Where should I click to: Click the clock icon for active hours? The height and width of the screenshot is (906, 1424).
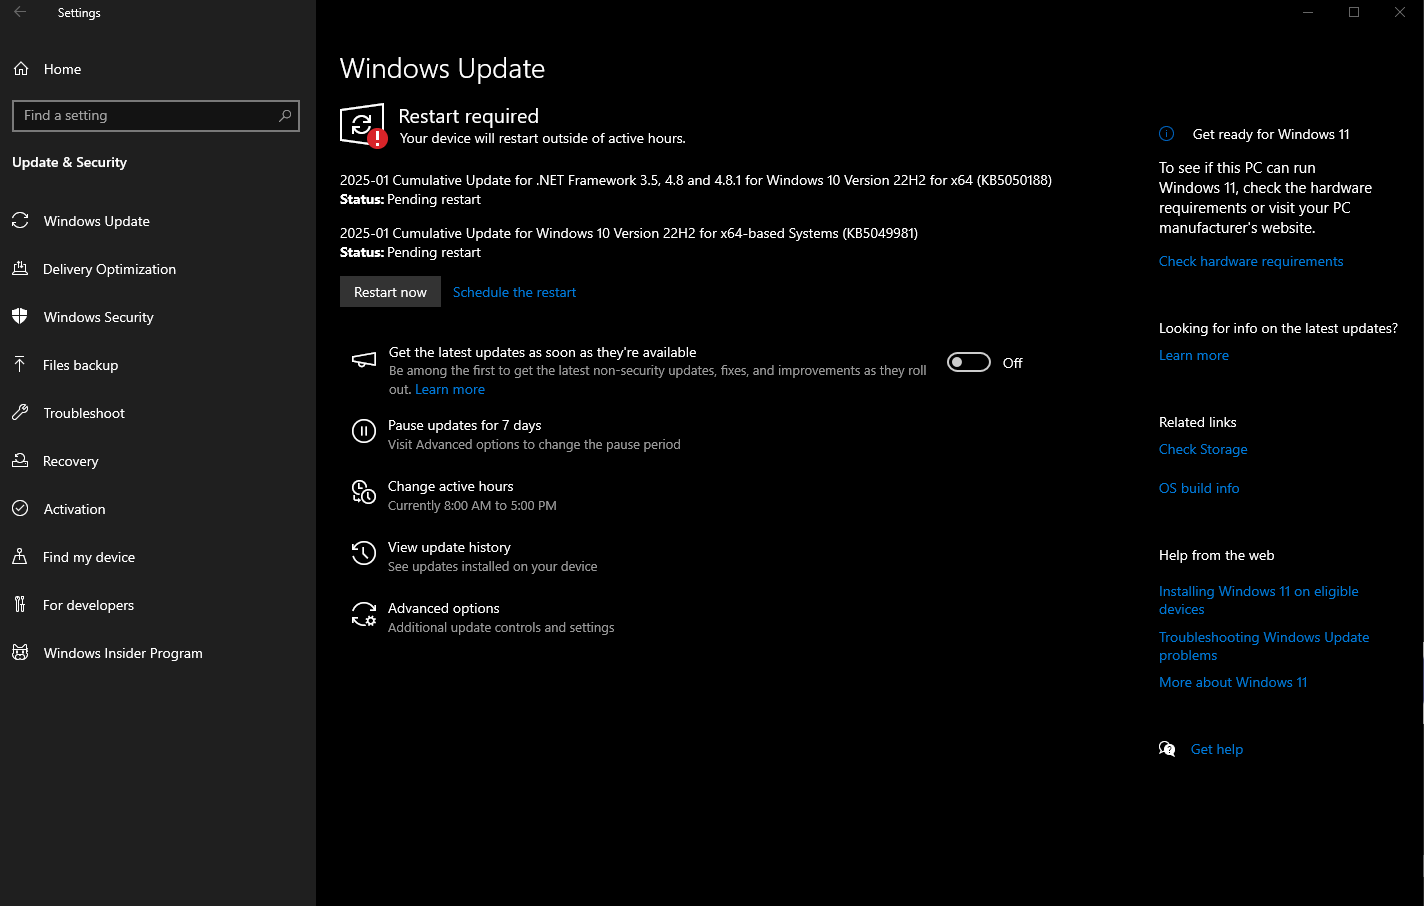click(x=364, y=492)
